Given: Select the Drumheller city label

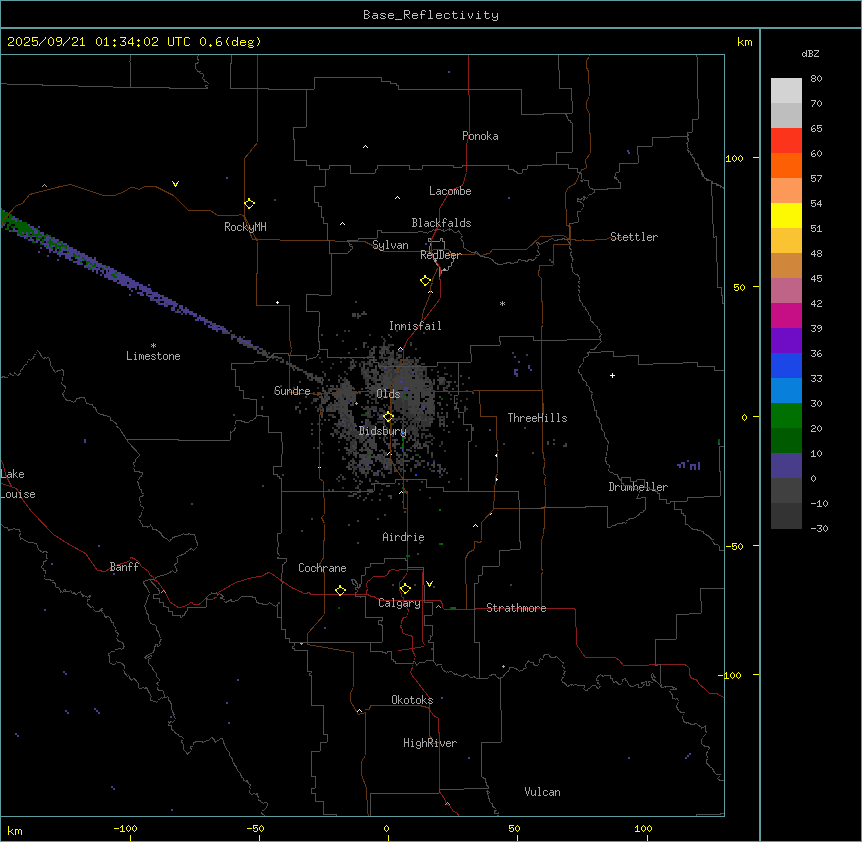Looking at the screenshot, I should click(x=638, y=487).
